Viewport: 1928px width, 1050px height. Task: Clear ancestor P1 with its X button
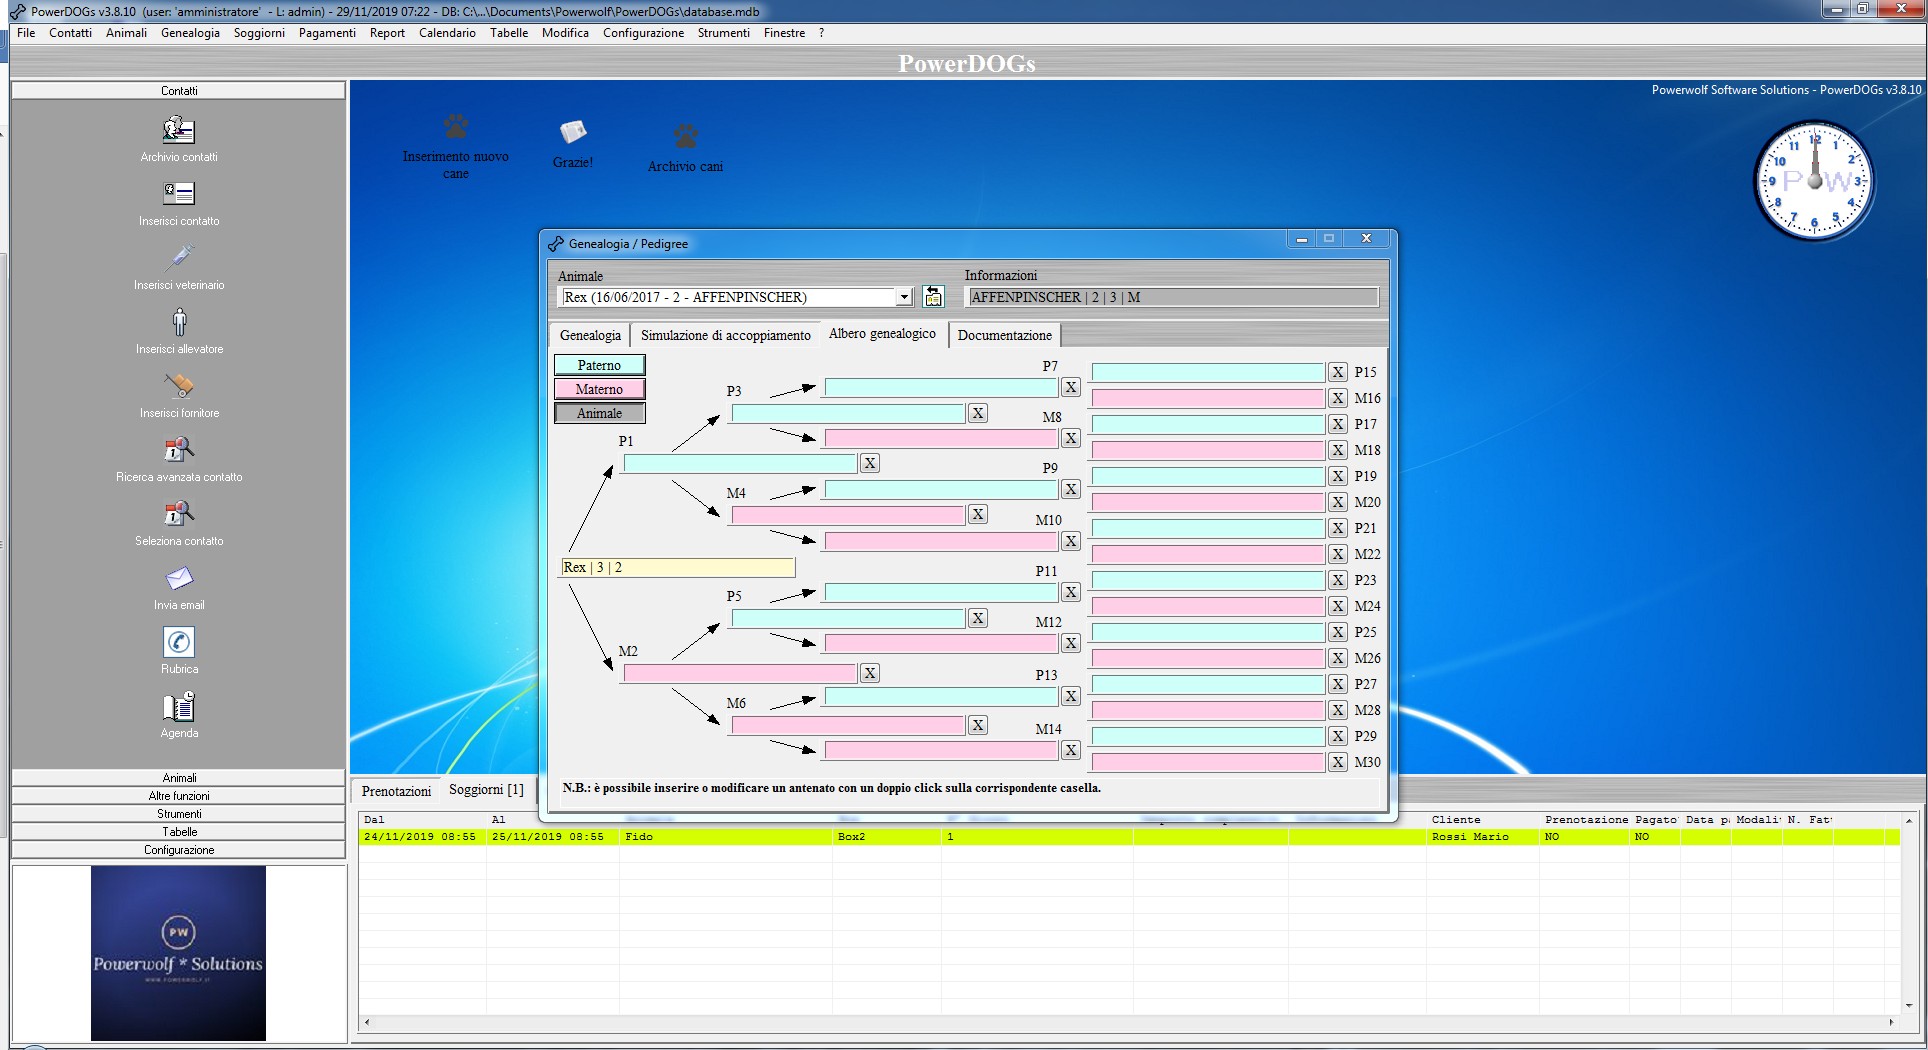[x=870, y=463]
